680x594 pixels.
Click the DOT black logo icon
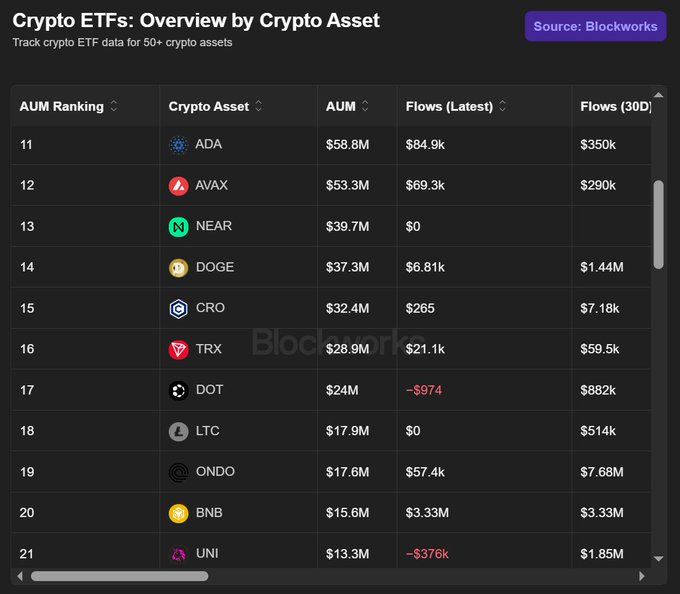point(178,391)
